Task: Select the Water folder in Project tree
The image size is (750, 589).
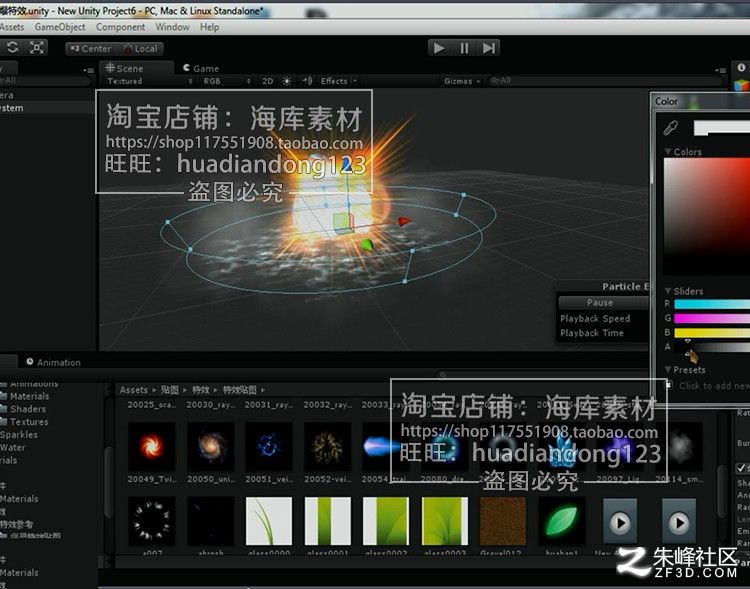Action: pos(13,448)
